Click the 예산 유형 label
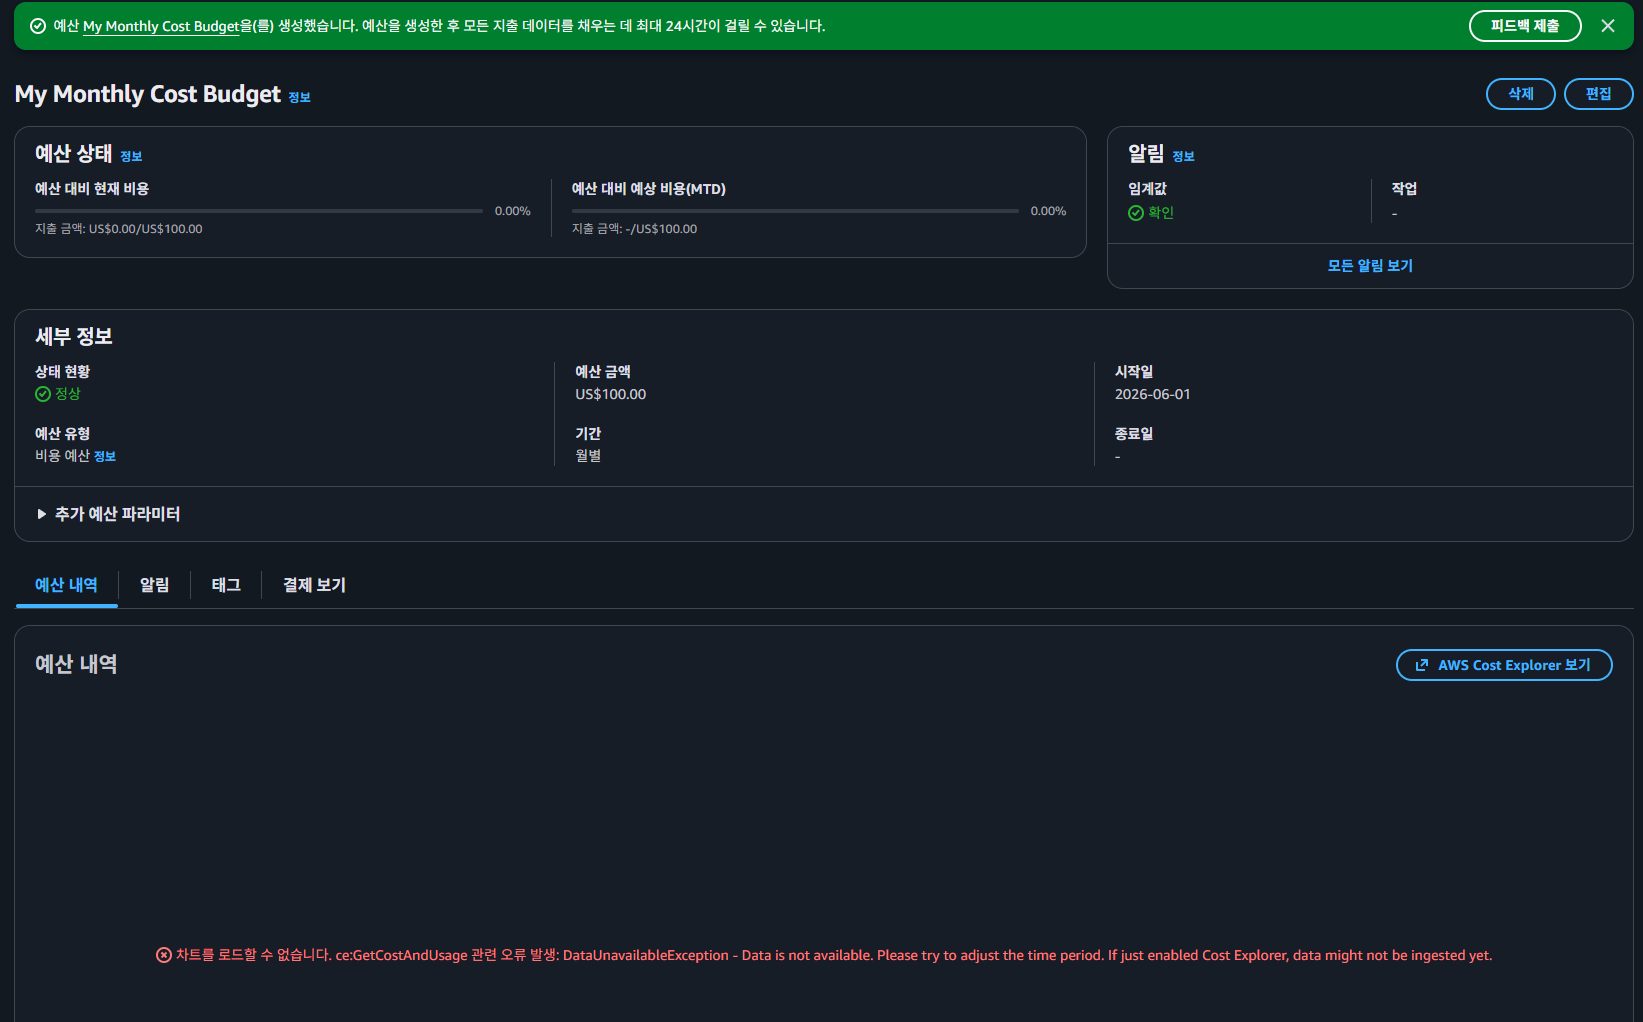 [63, 434]
